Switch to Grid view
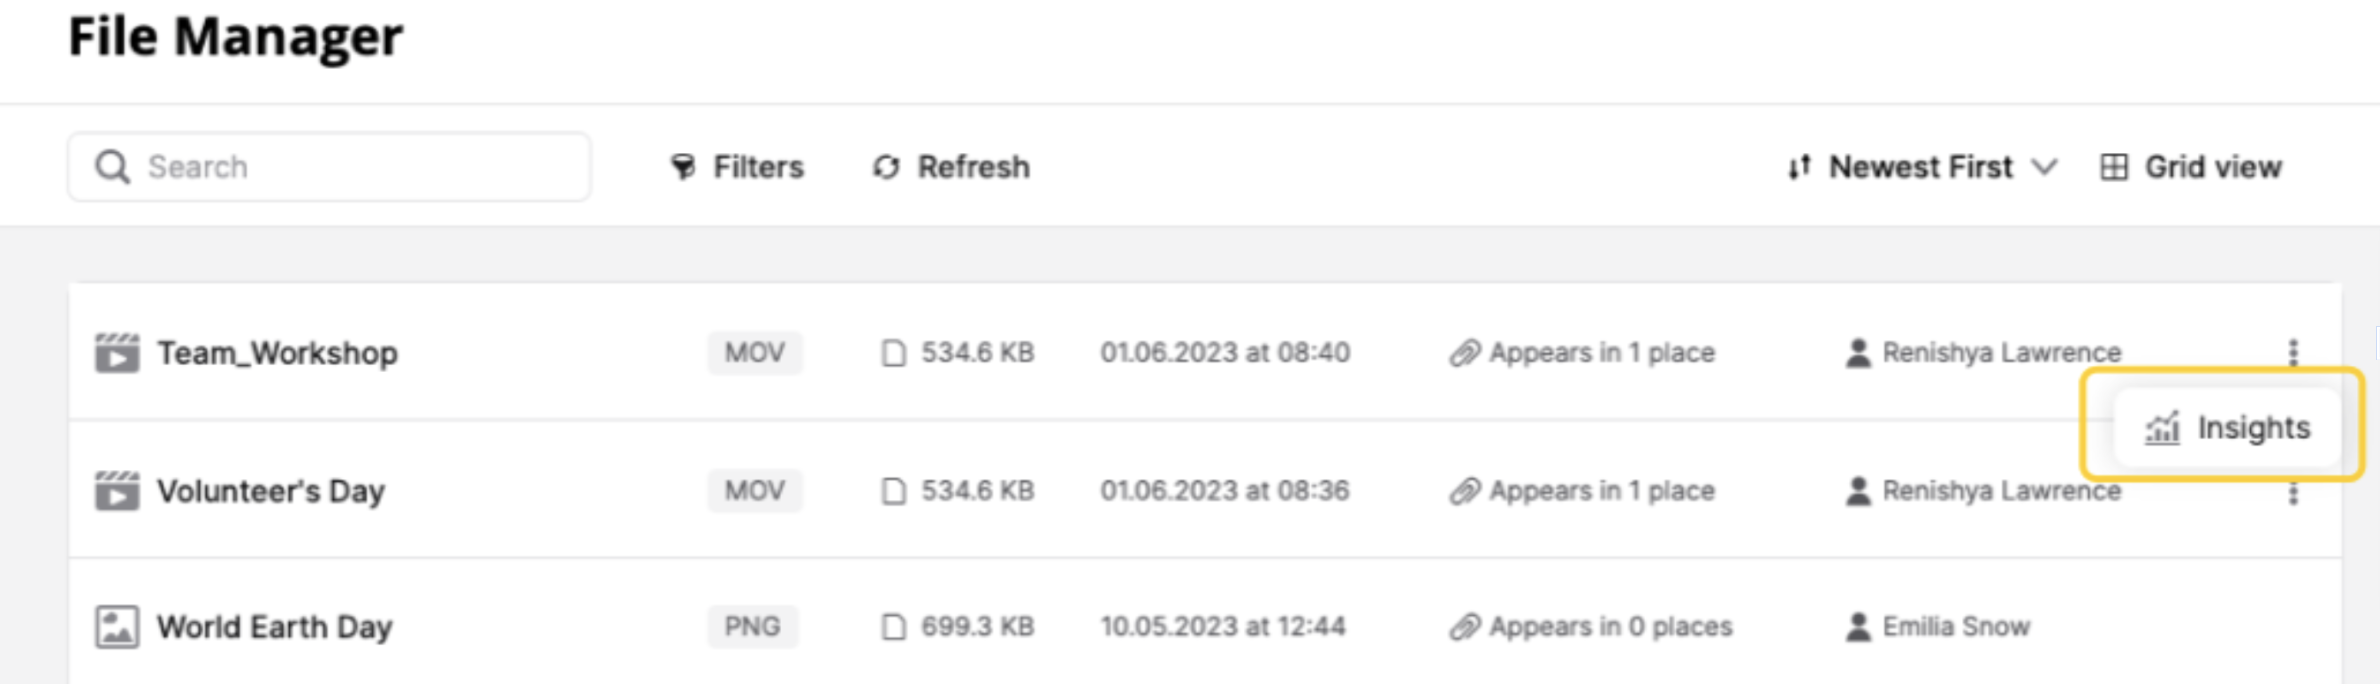 [2190, 167]
